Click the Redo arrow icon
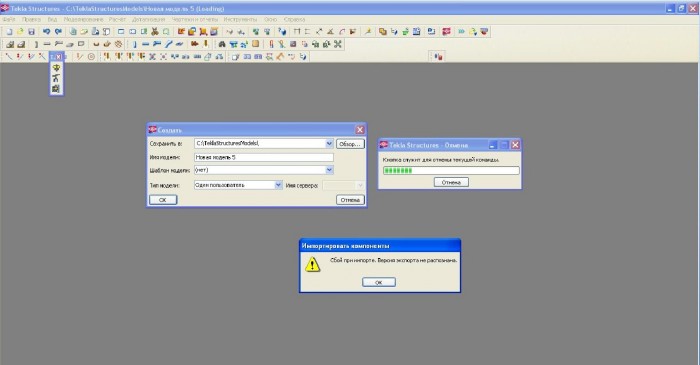The image size is (700, 365). coord(58,32)
